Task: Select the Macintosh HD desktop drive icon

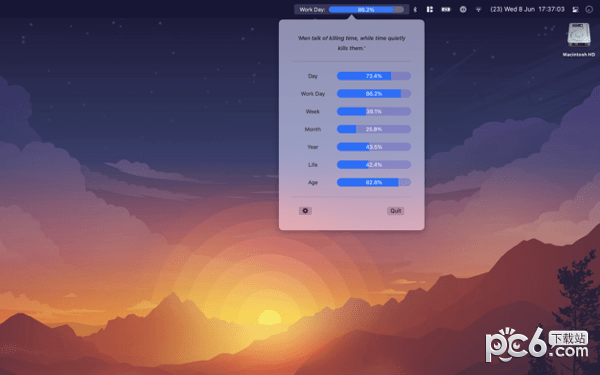Action: tap(579, 35)
